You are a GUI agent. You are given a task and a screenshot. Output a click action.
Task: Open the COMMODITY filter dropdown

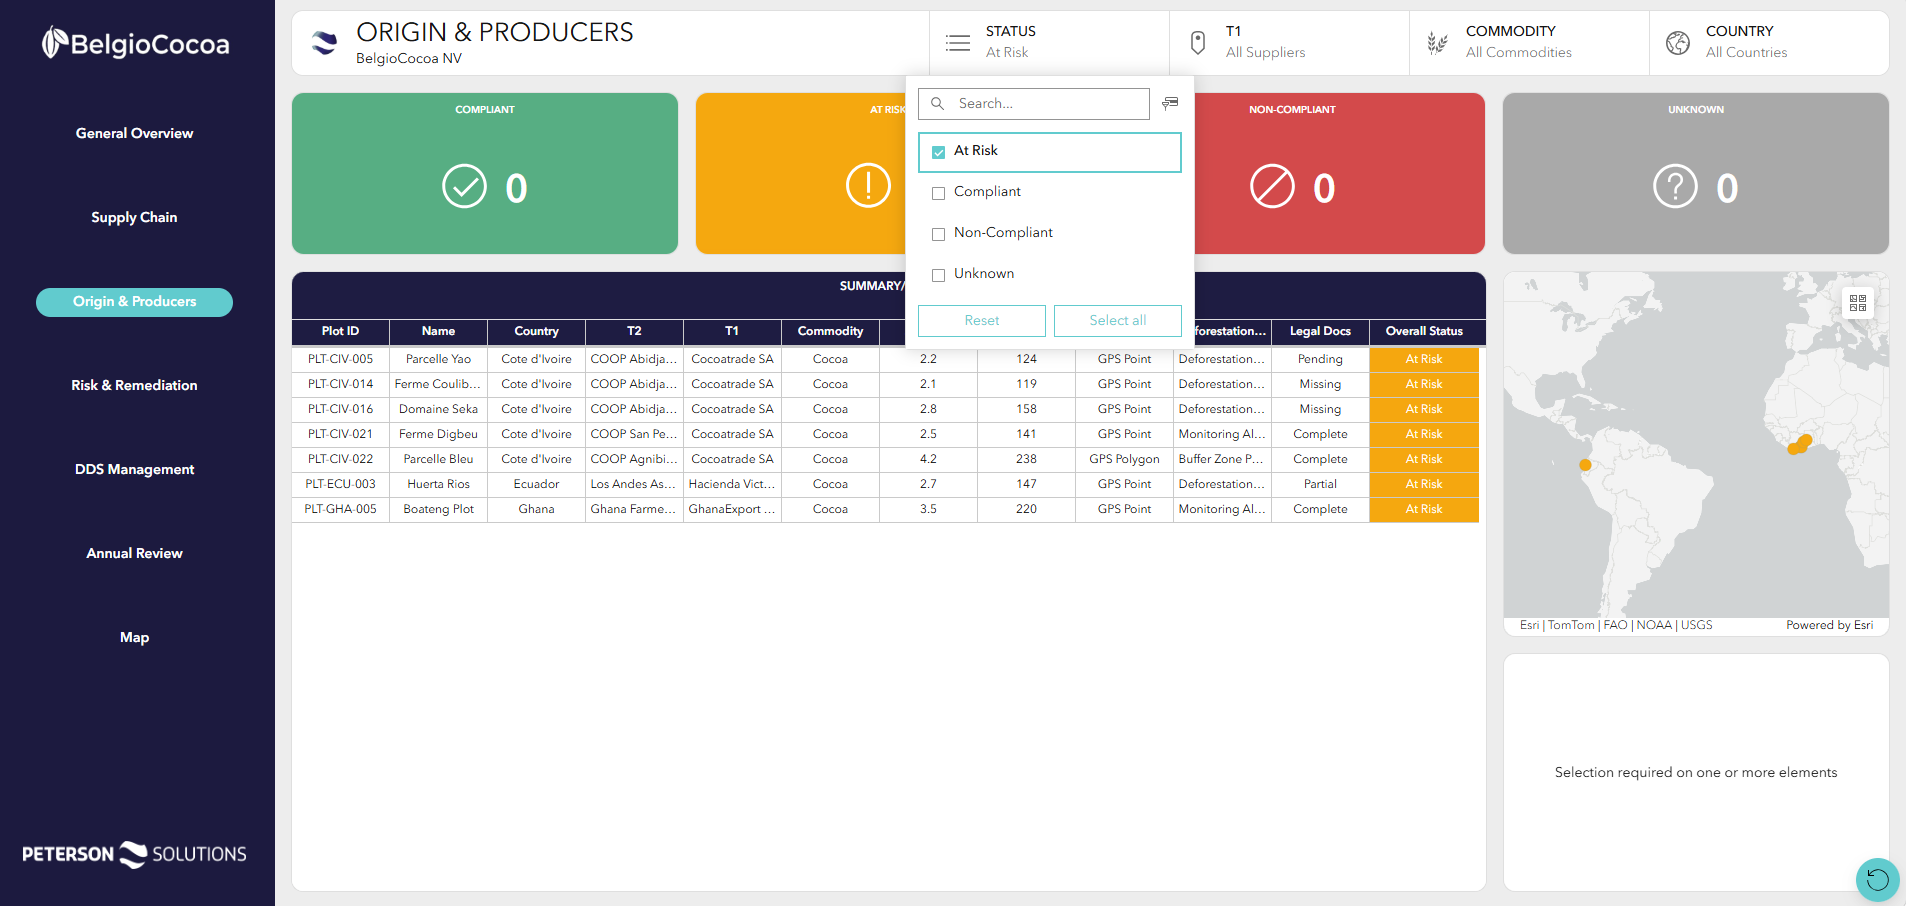click(1529, 43)
